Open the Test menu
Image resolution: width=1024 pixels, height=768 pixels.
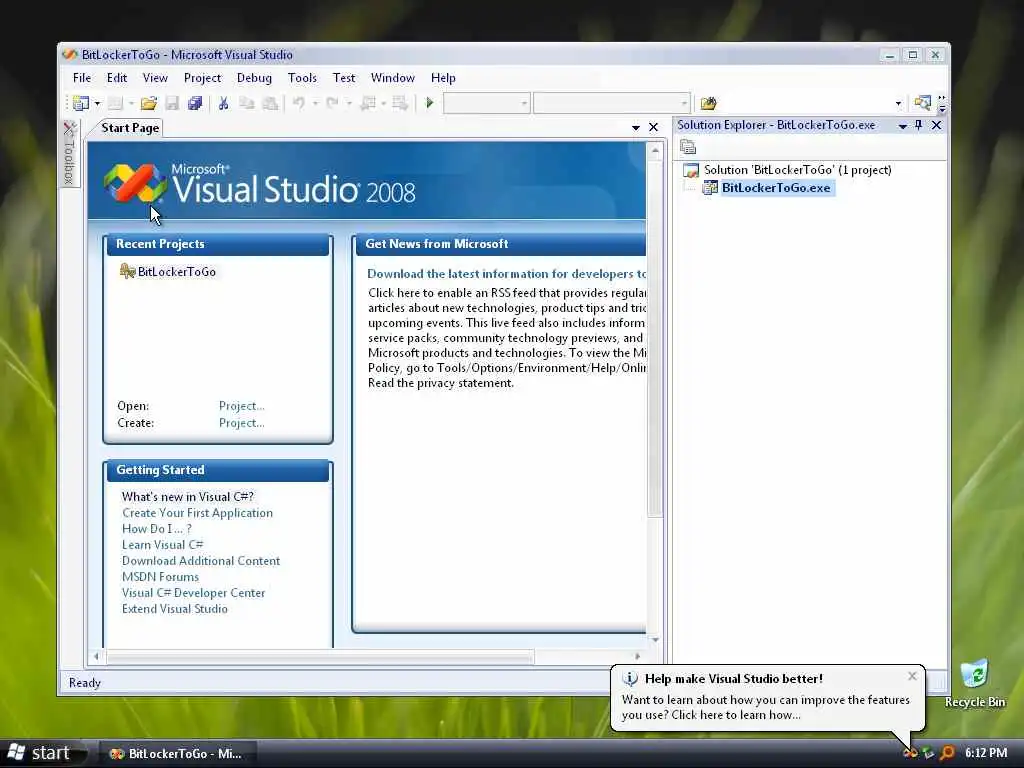344,78
